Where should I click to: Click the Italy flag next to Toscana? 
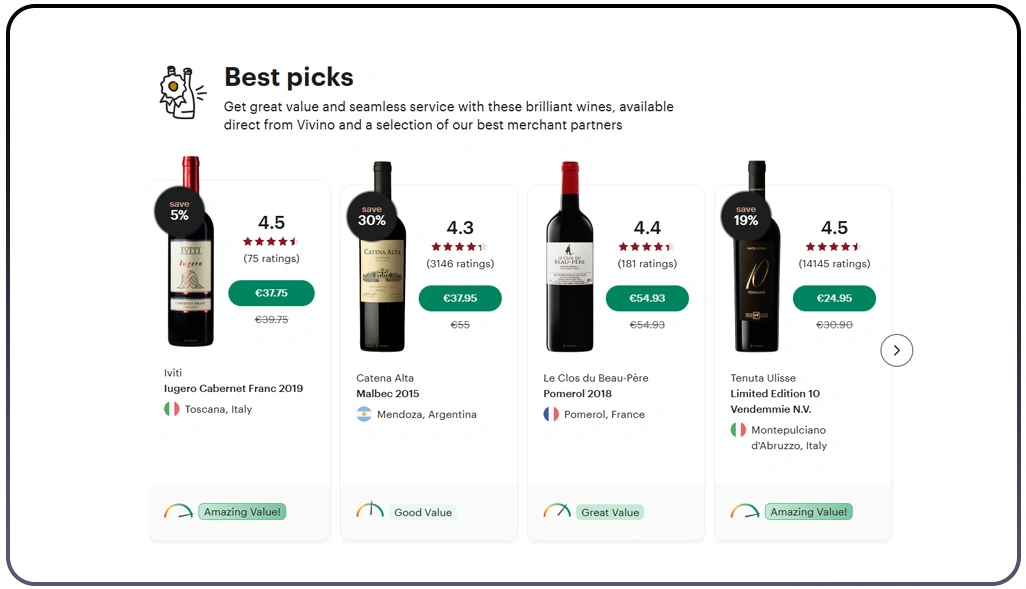tap(172, 409)
